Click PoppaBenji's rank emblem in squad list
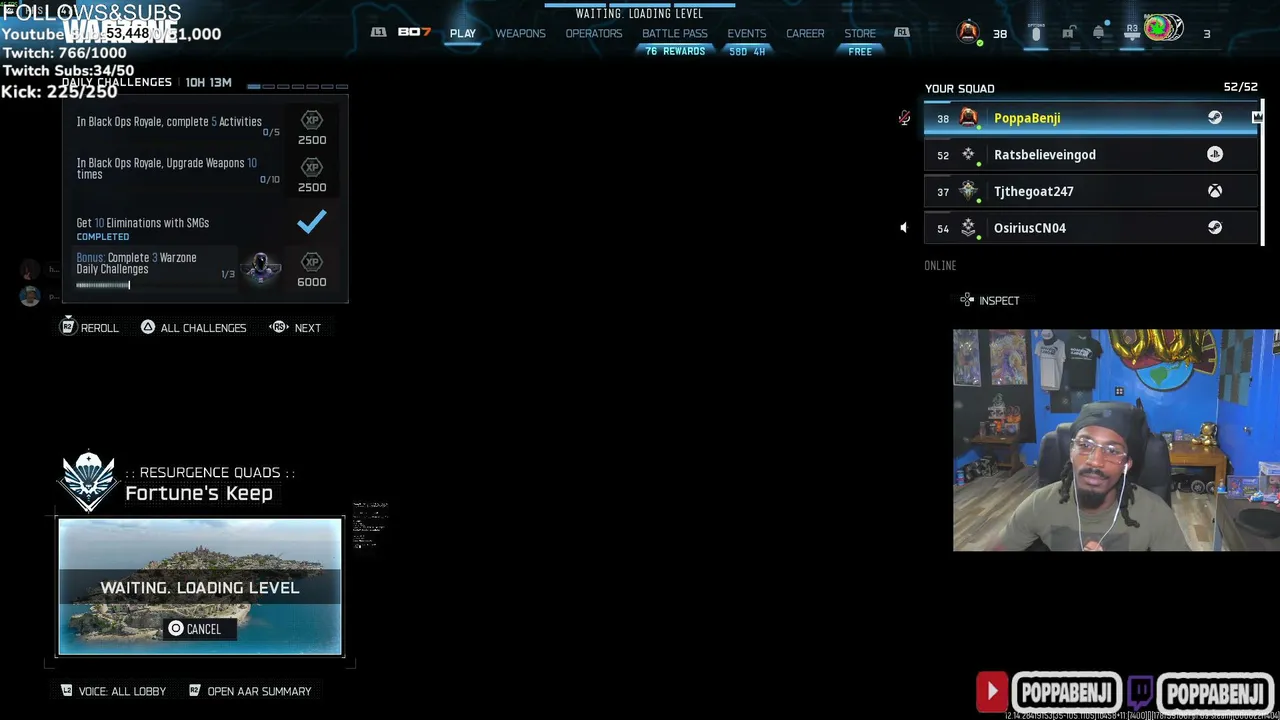The width and height of the screenshot is (1280, 720). [968, 117]
